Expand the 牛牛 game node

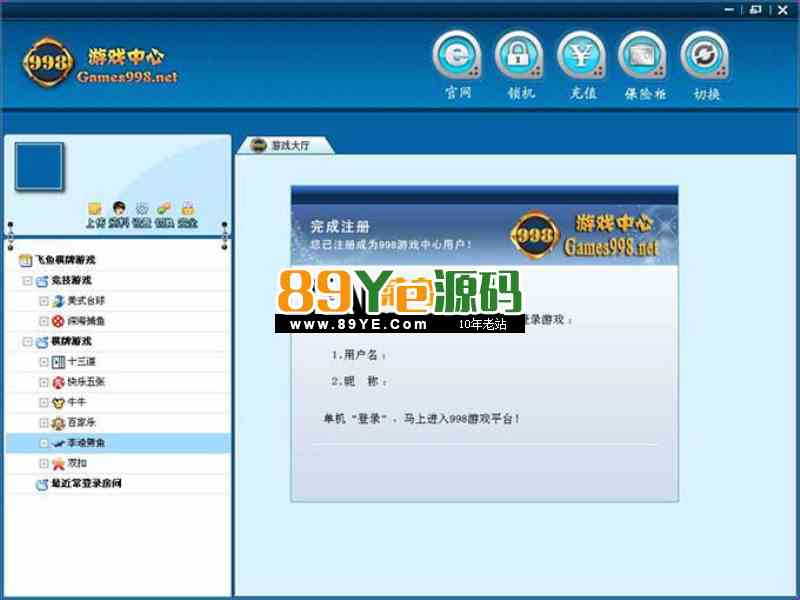[x=44, y=402]
